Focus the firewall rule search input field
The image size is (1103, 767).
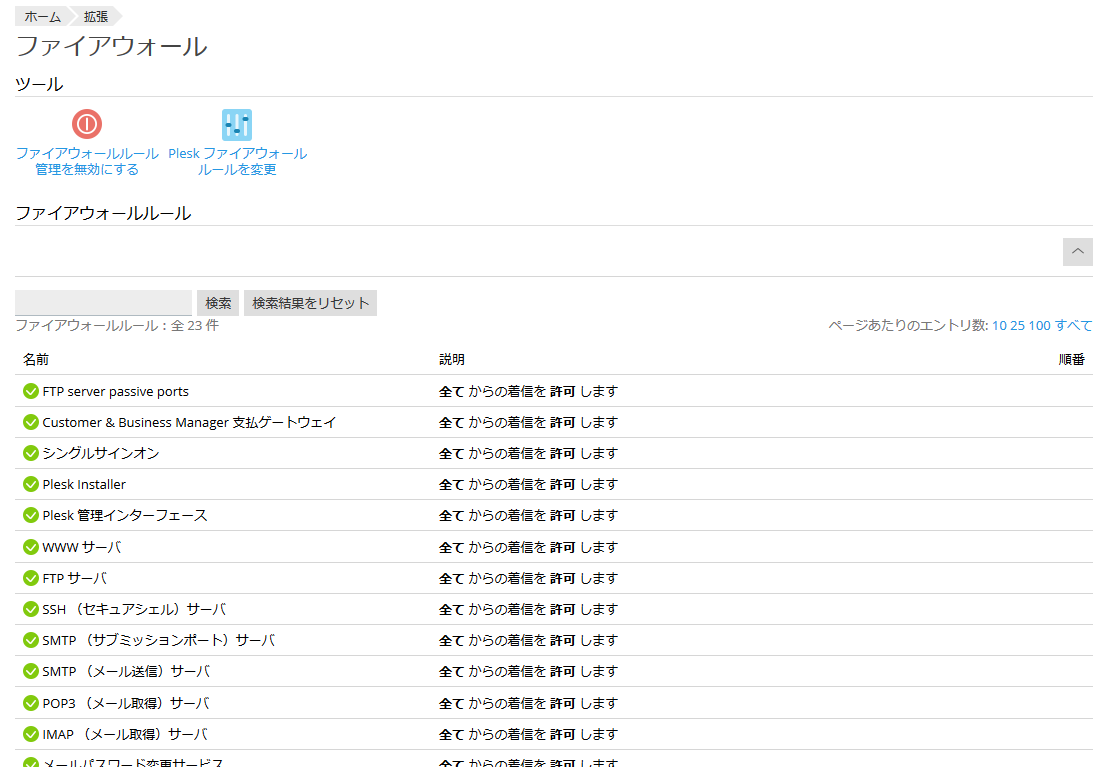(103, 303)
